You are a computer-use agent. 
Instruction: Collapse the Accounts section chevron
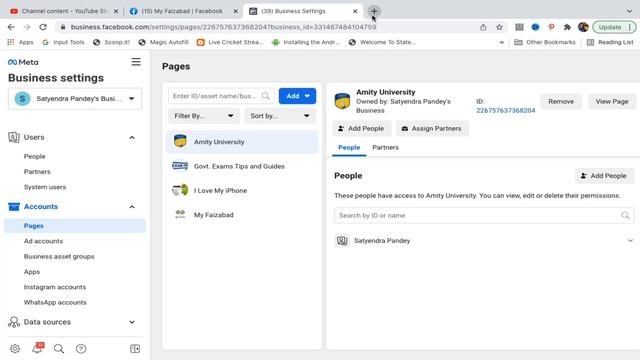(132, 207)
